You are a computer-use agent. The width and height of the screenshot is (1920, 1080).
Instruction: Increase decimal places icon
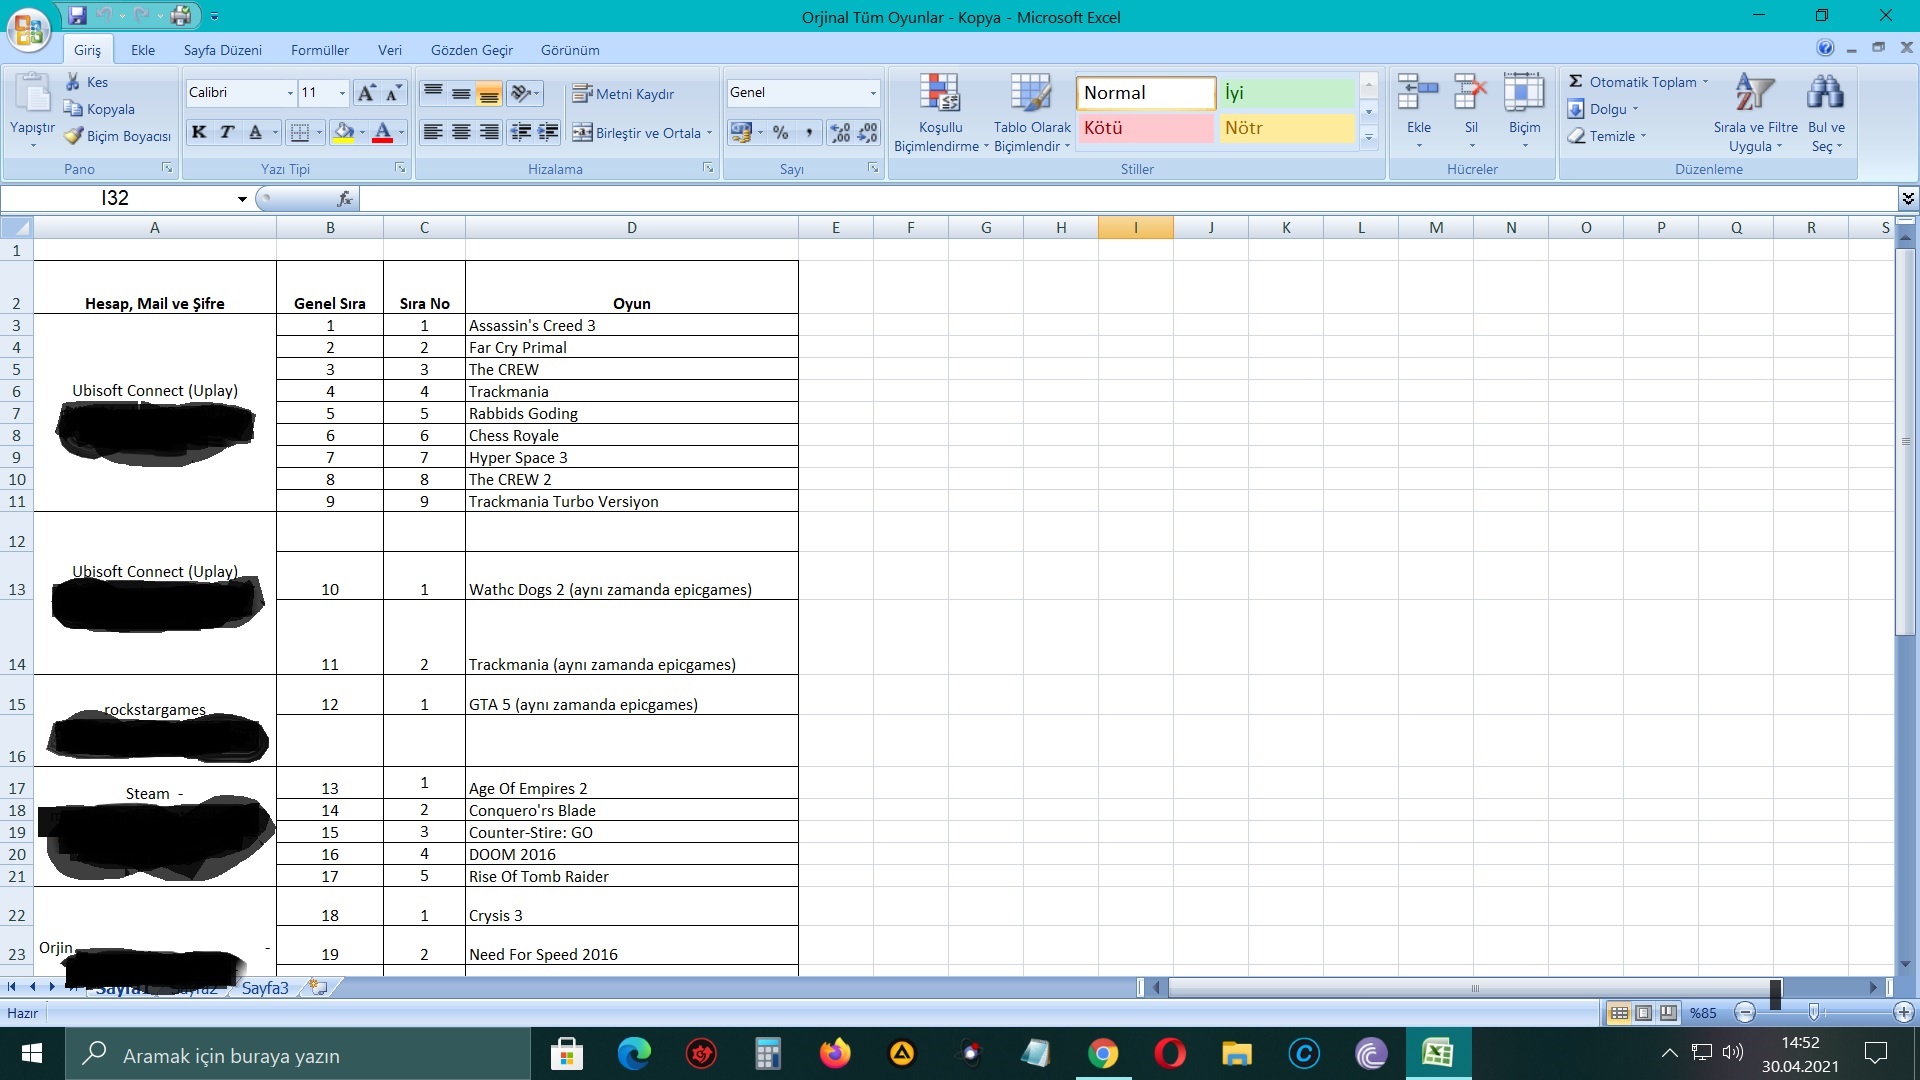click(840, 132)
